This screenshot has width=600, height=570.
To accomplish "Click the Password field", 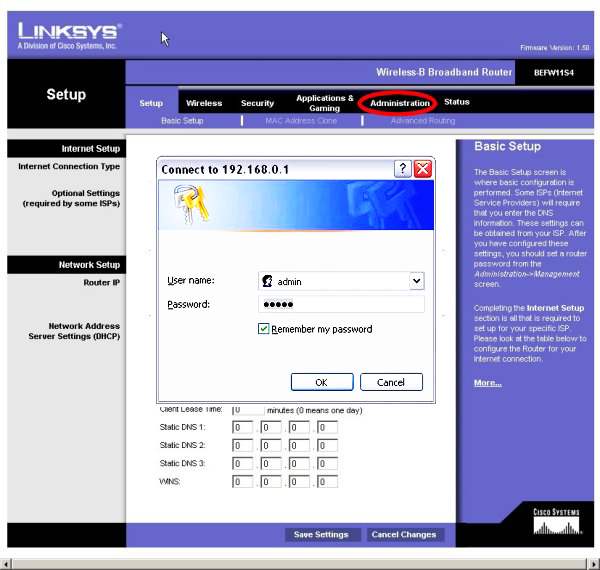I will point(341,305).
